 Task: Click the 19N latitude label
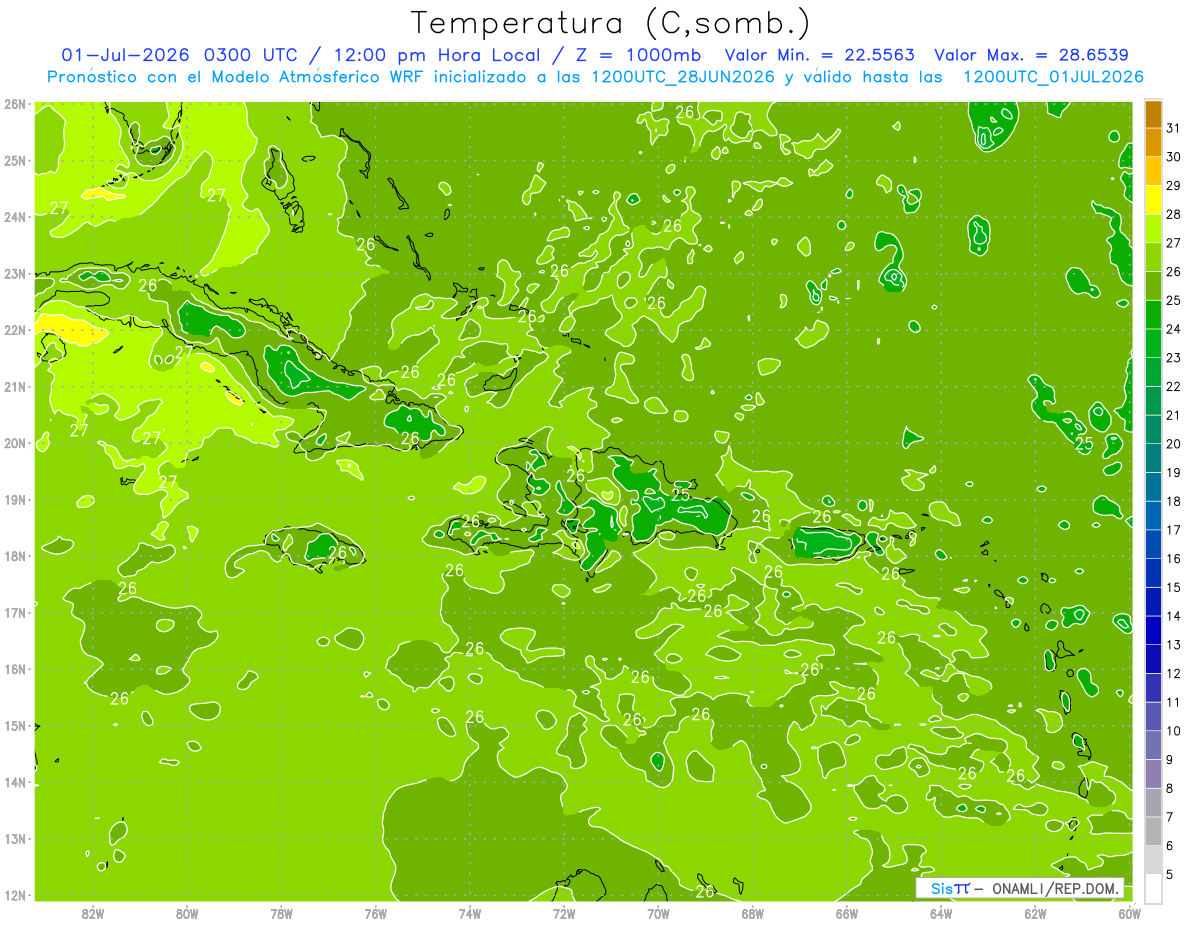(x=15, y=499)
